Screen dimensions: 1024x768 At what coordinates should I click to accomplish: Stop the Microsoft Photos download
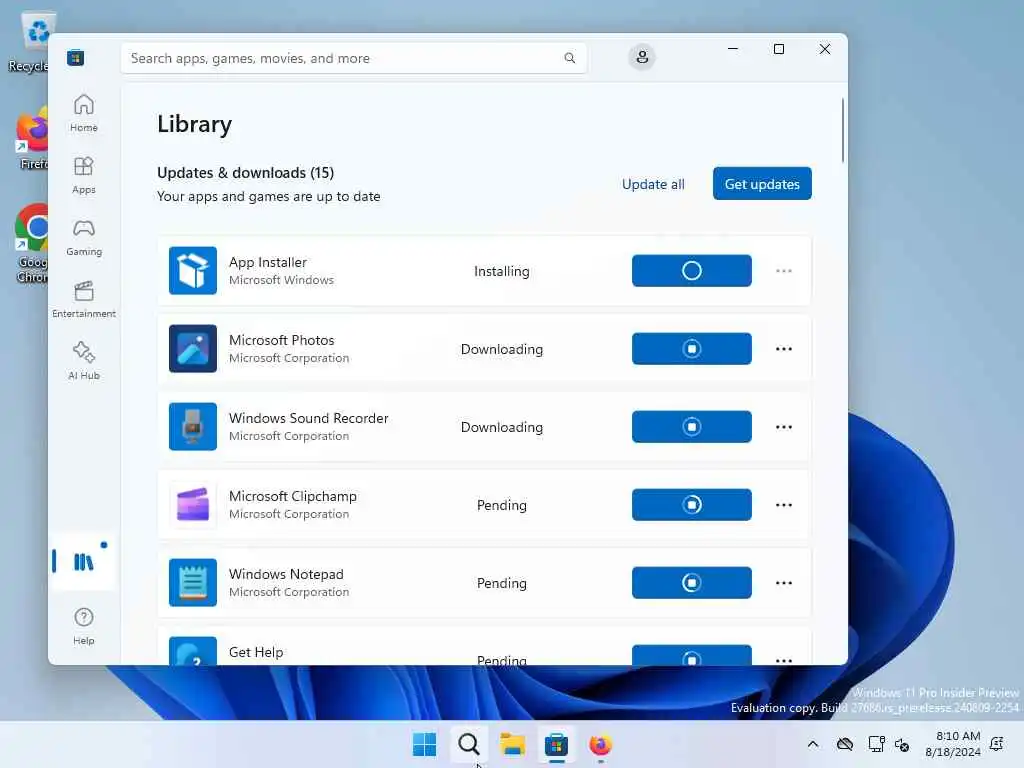pyautogui.click(x=692, y=349)
